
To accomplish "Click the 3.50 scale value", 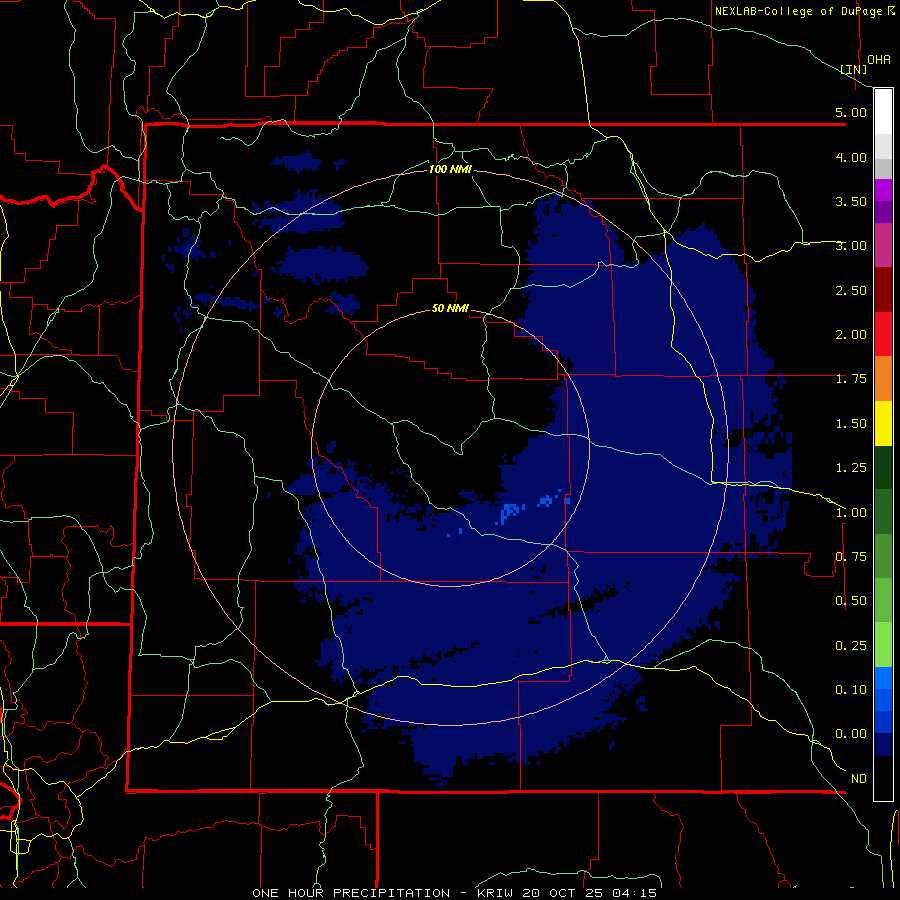I will pos(851,201).
